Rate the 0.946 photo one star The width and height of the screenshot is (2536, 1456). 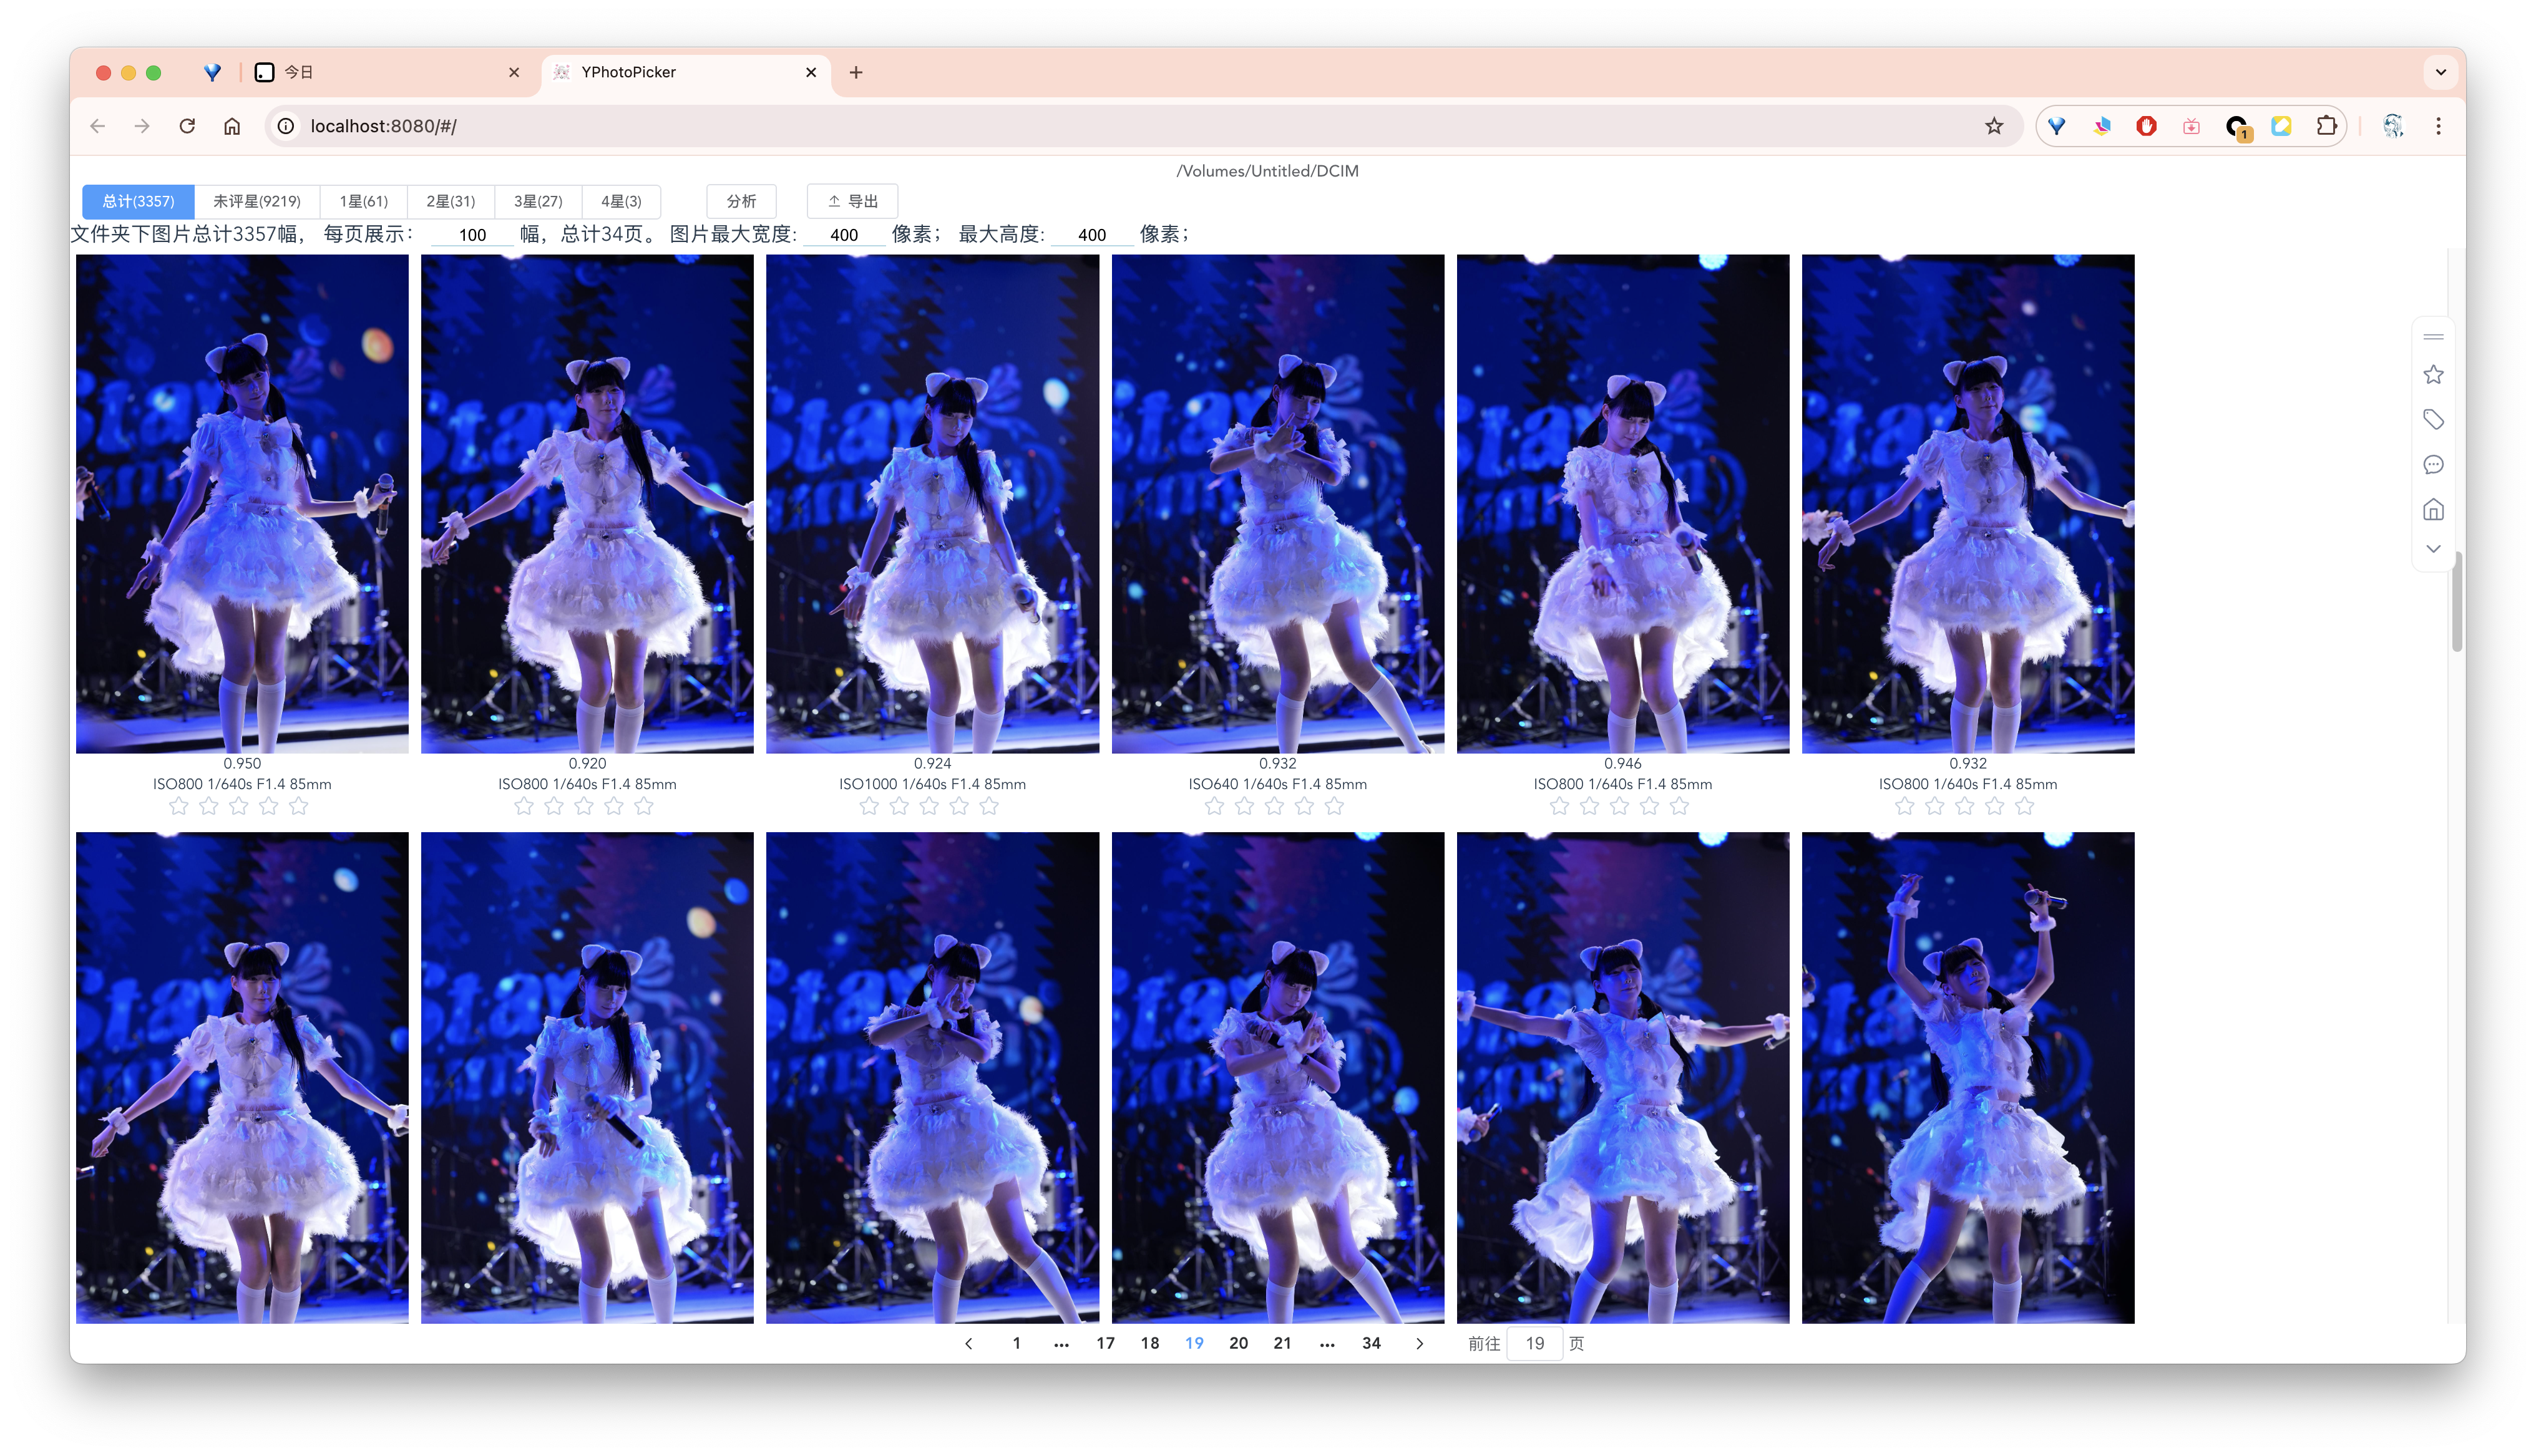[1559, 806]
